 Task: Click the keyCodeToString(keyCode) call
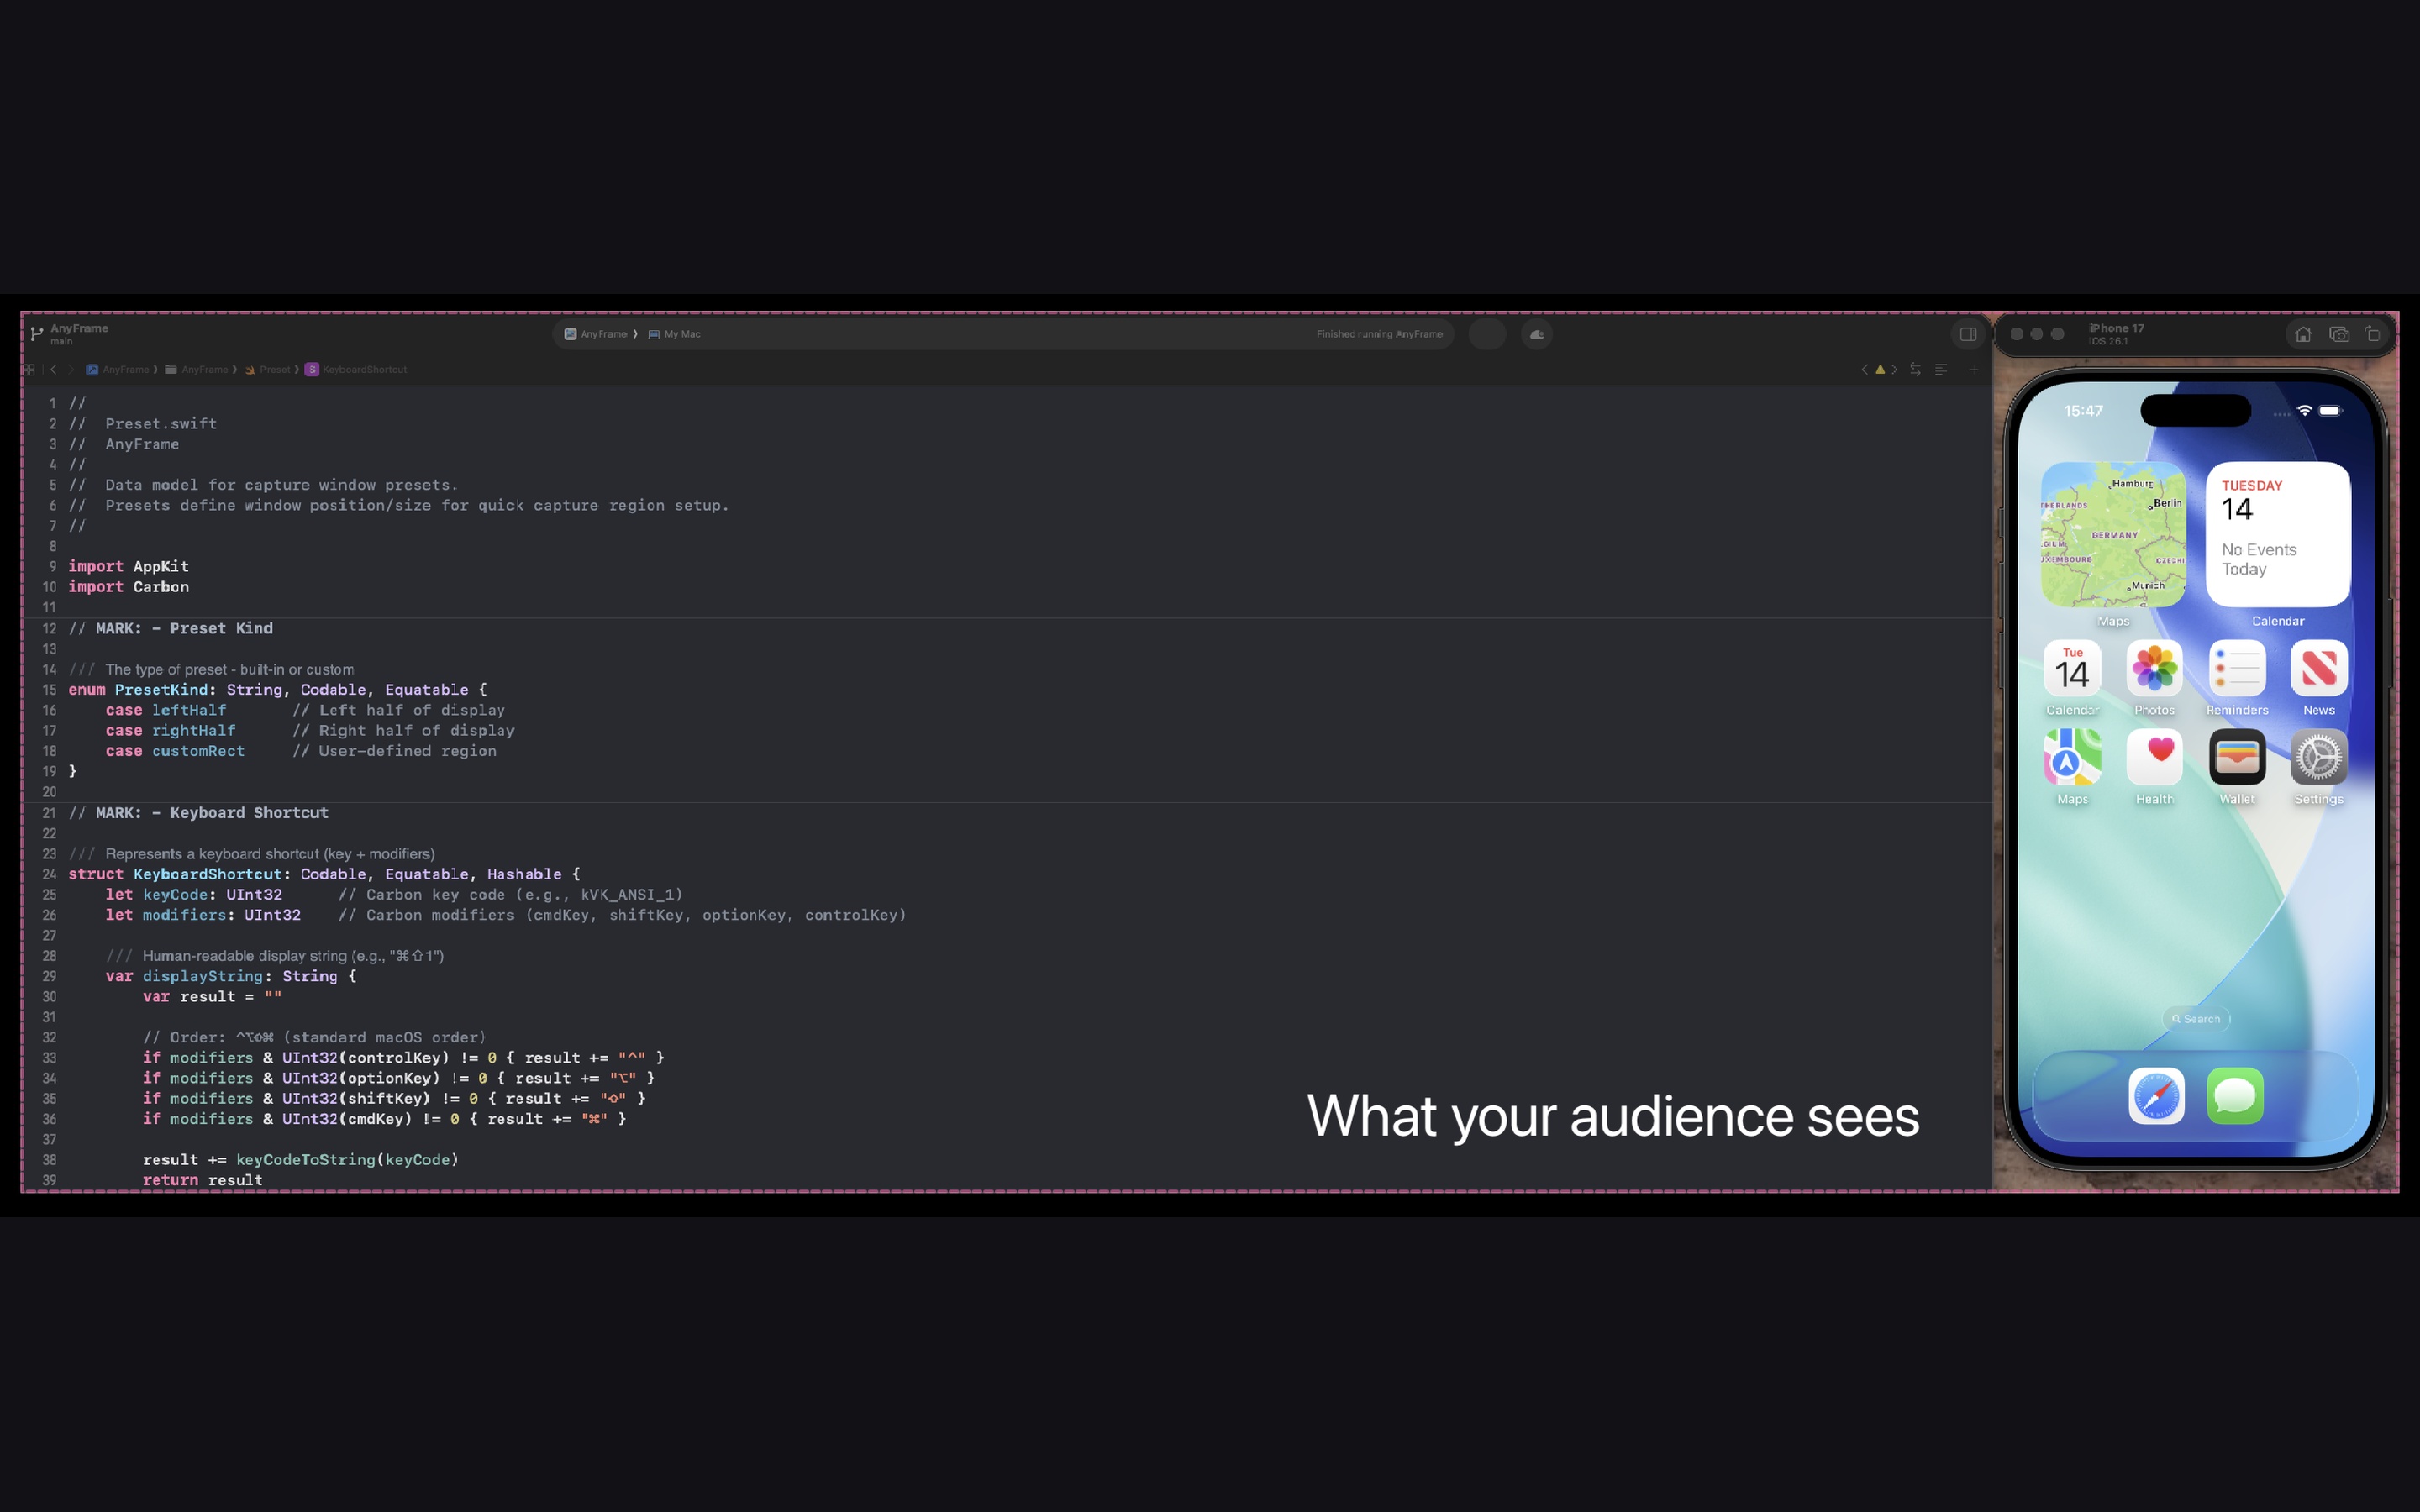347,1160
